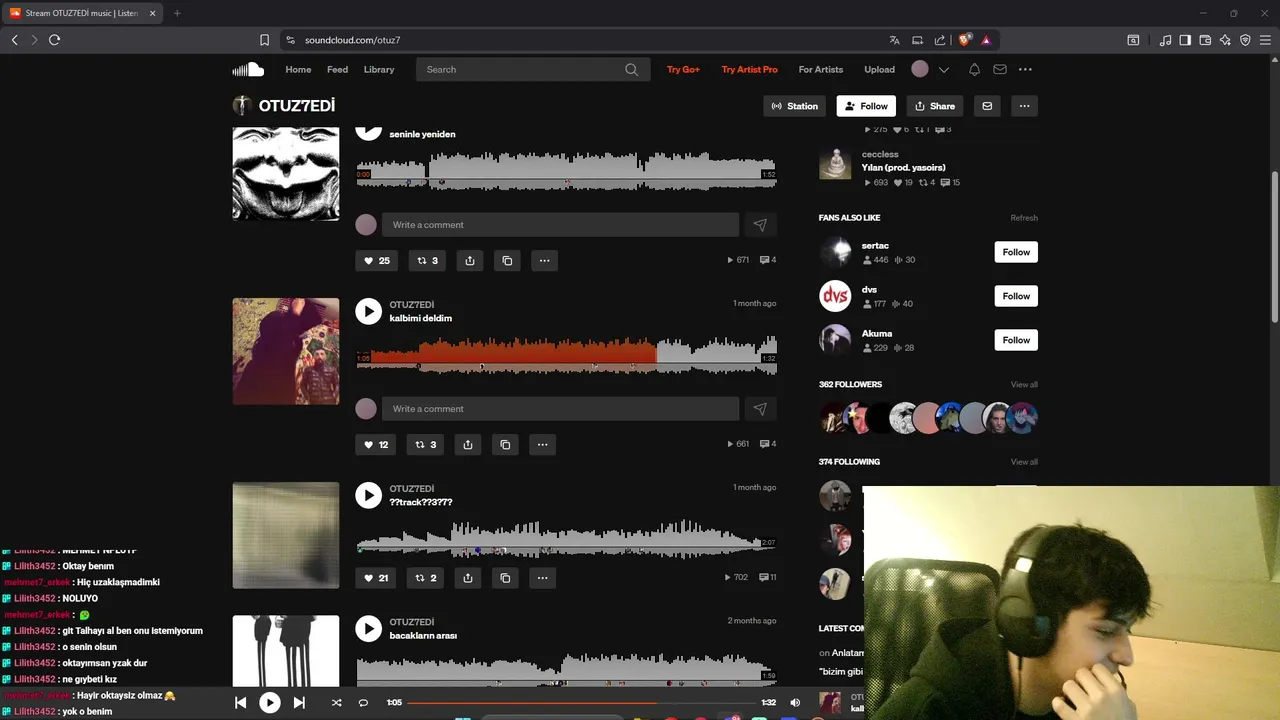1280x720 pixels.
Task: Seek in kalbimi deldim waveform
Action: pos(567,354)
